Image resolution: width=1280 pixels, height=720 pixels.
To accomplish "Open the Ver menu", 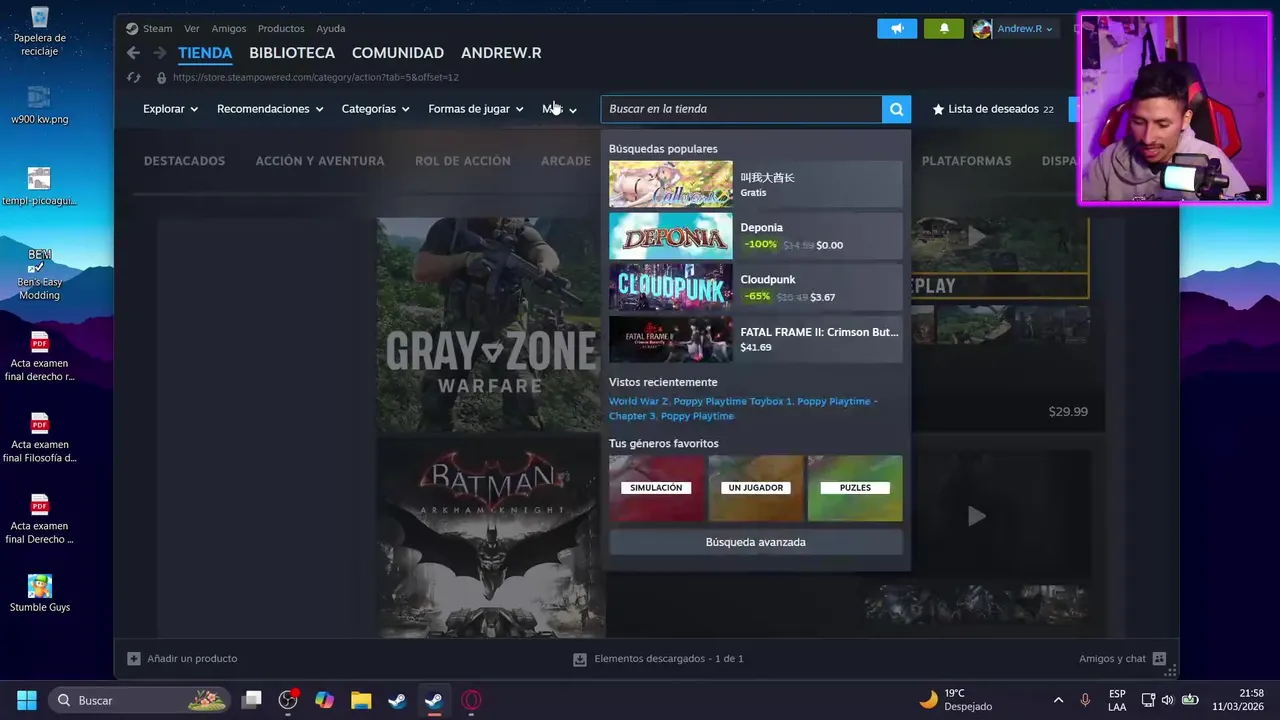I will tap(192, 29).
